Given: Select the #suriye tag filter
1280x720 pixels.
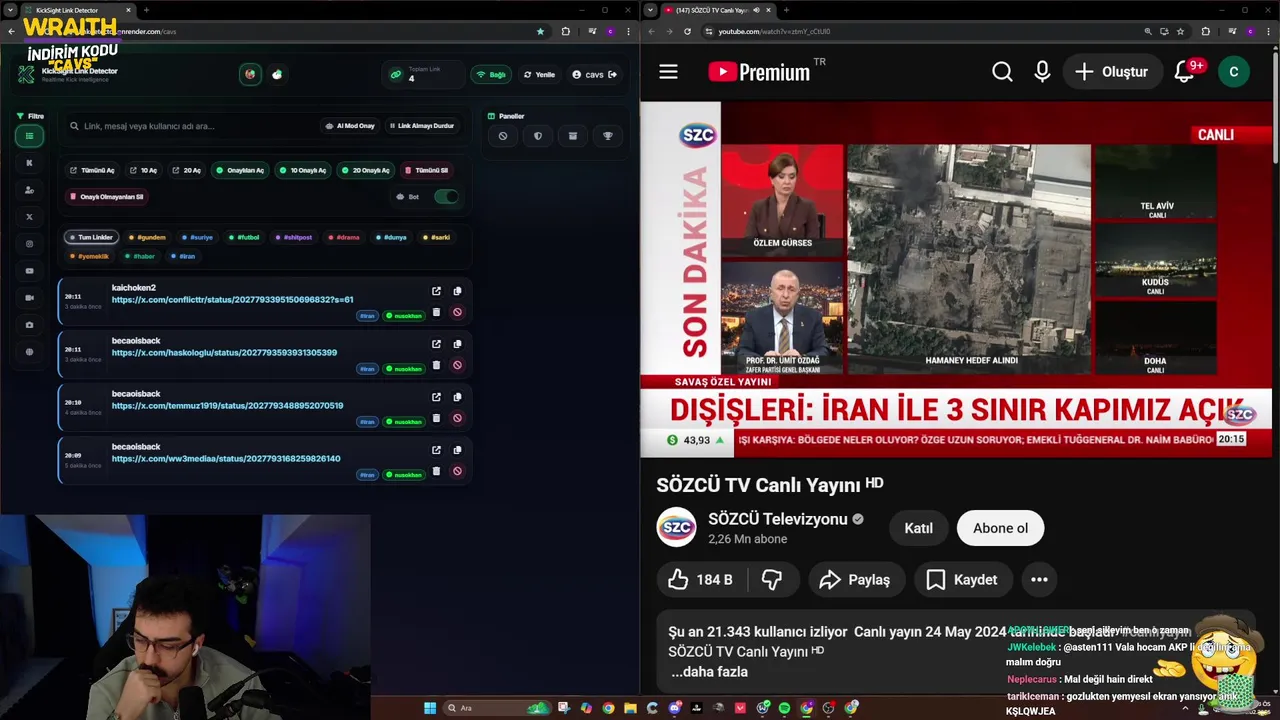Looking at the screenshot, I should click(197, 237).
